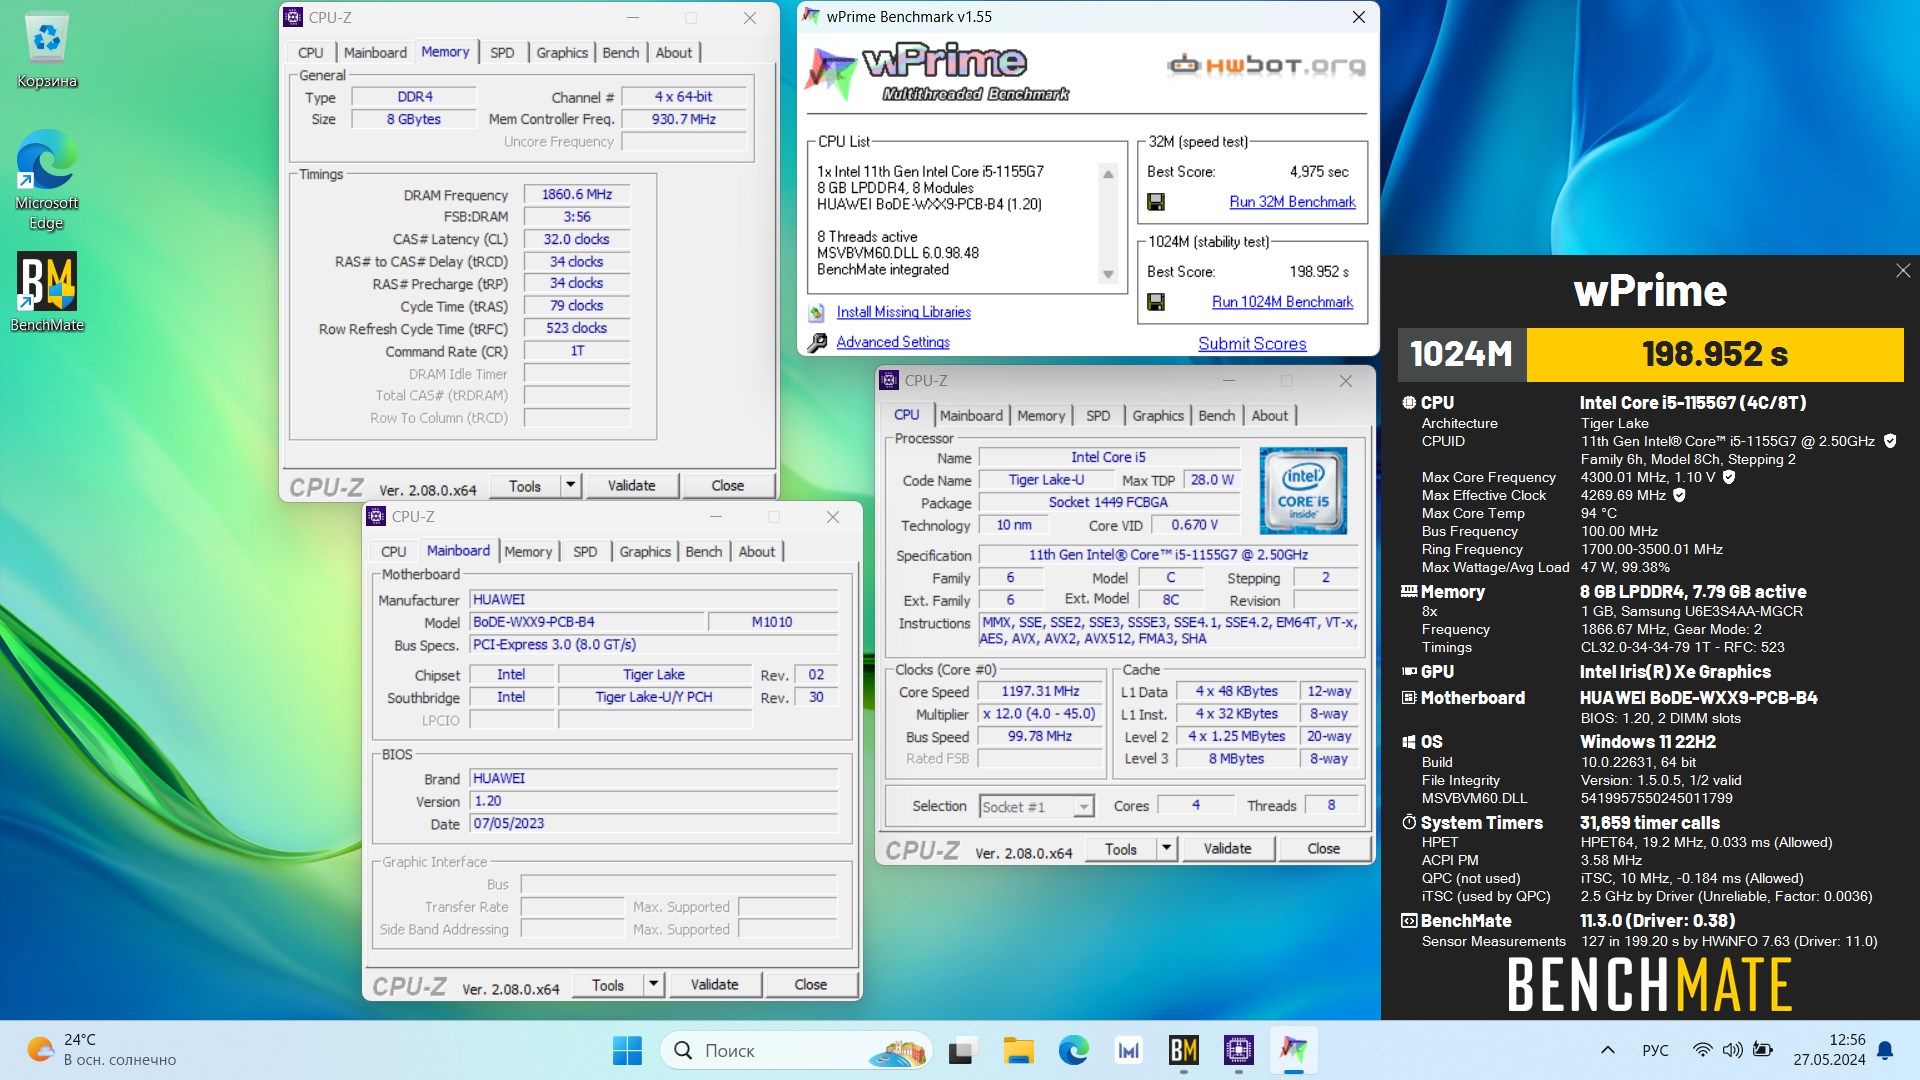Open BenchMate from taskbar
The width and height of the screenshot is (1920, 1080).
pyautogui.click(x=1183, y=1050)
